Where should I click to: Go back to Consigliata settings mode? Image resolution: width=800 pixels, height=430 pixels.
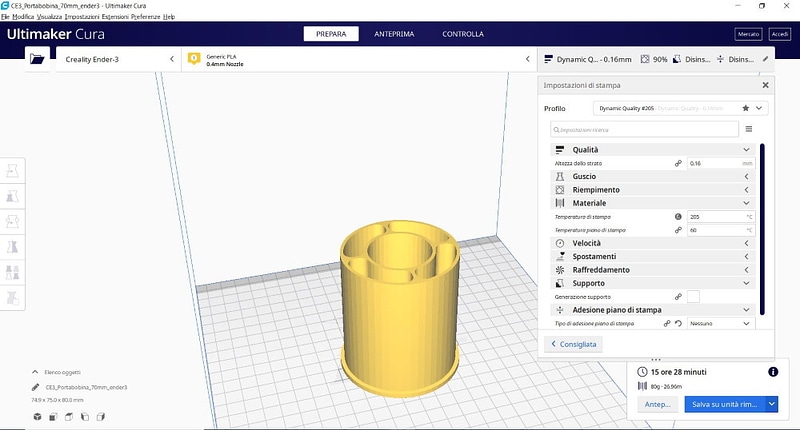click(x=573, y=344)
